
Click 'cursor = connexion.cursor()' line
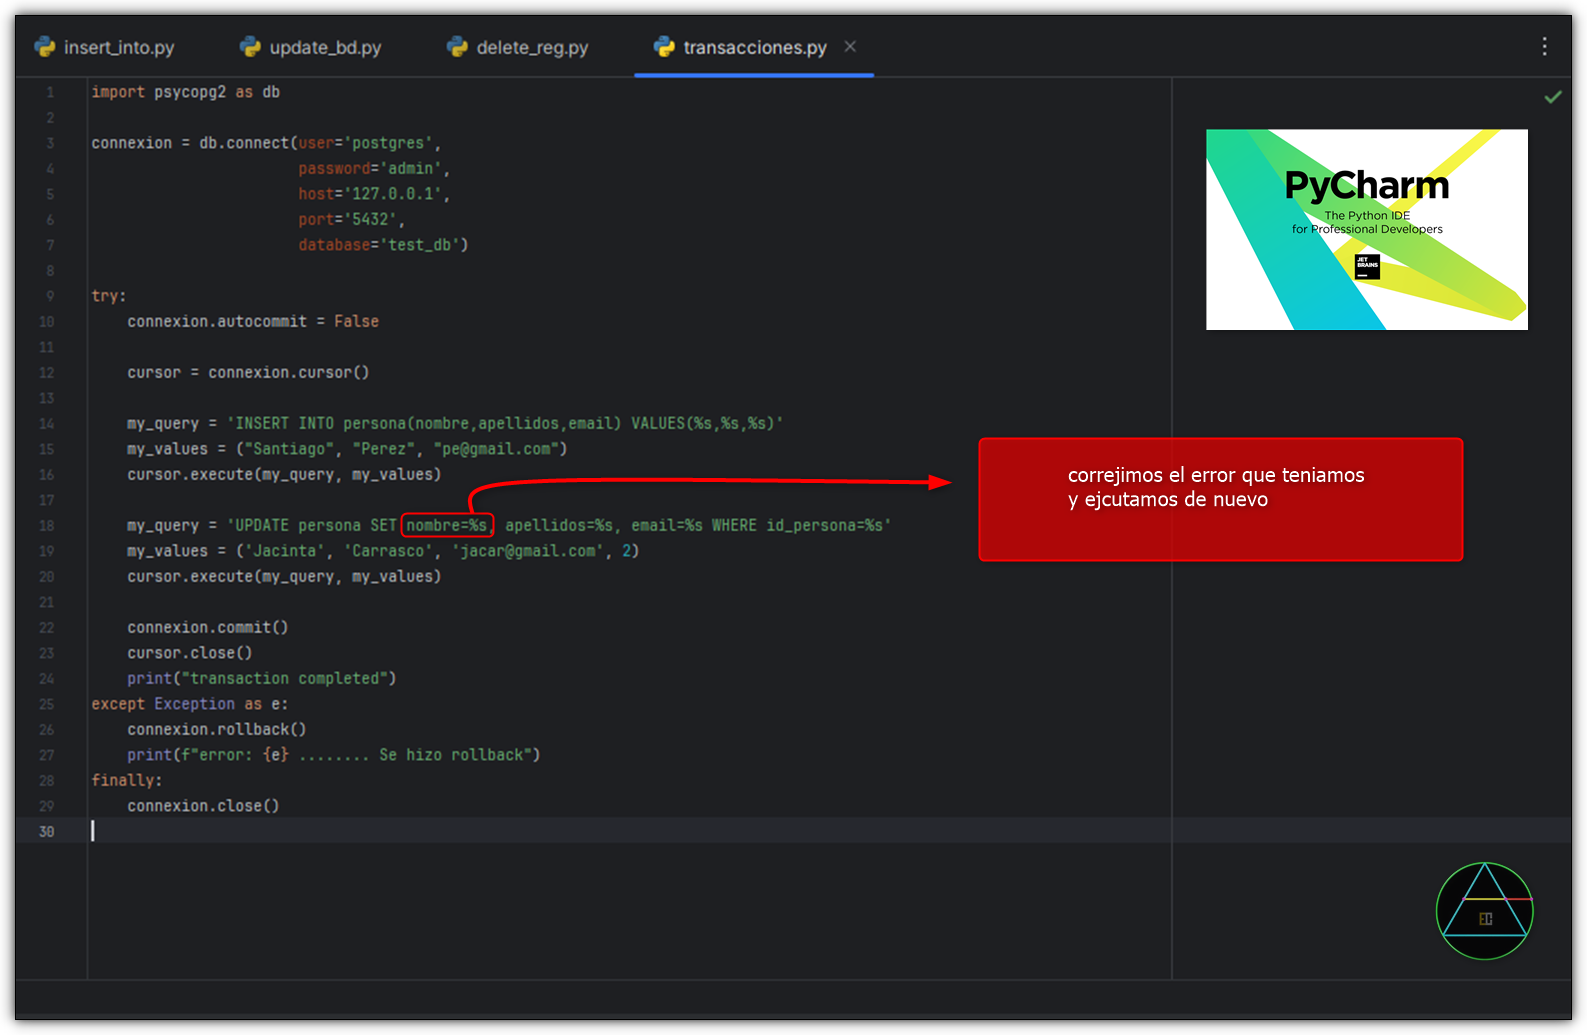tap(248, 372)
